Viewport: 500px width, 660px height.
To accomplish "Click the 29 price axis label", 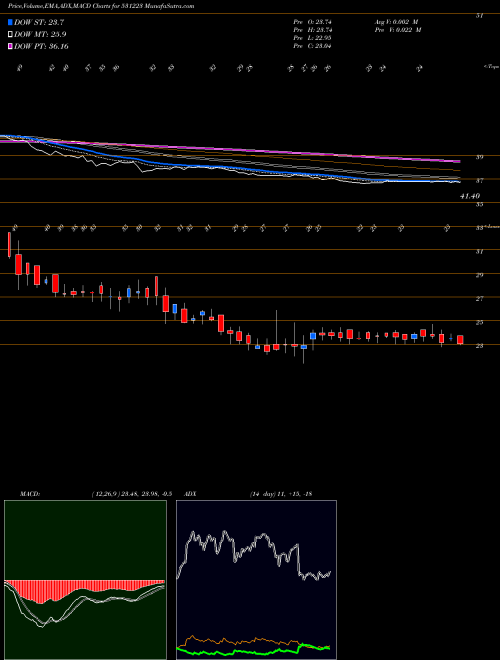I will (479, 275).
